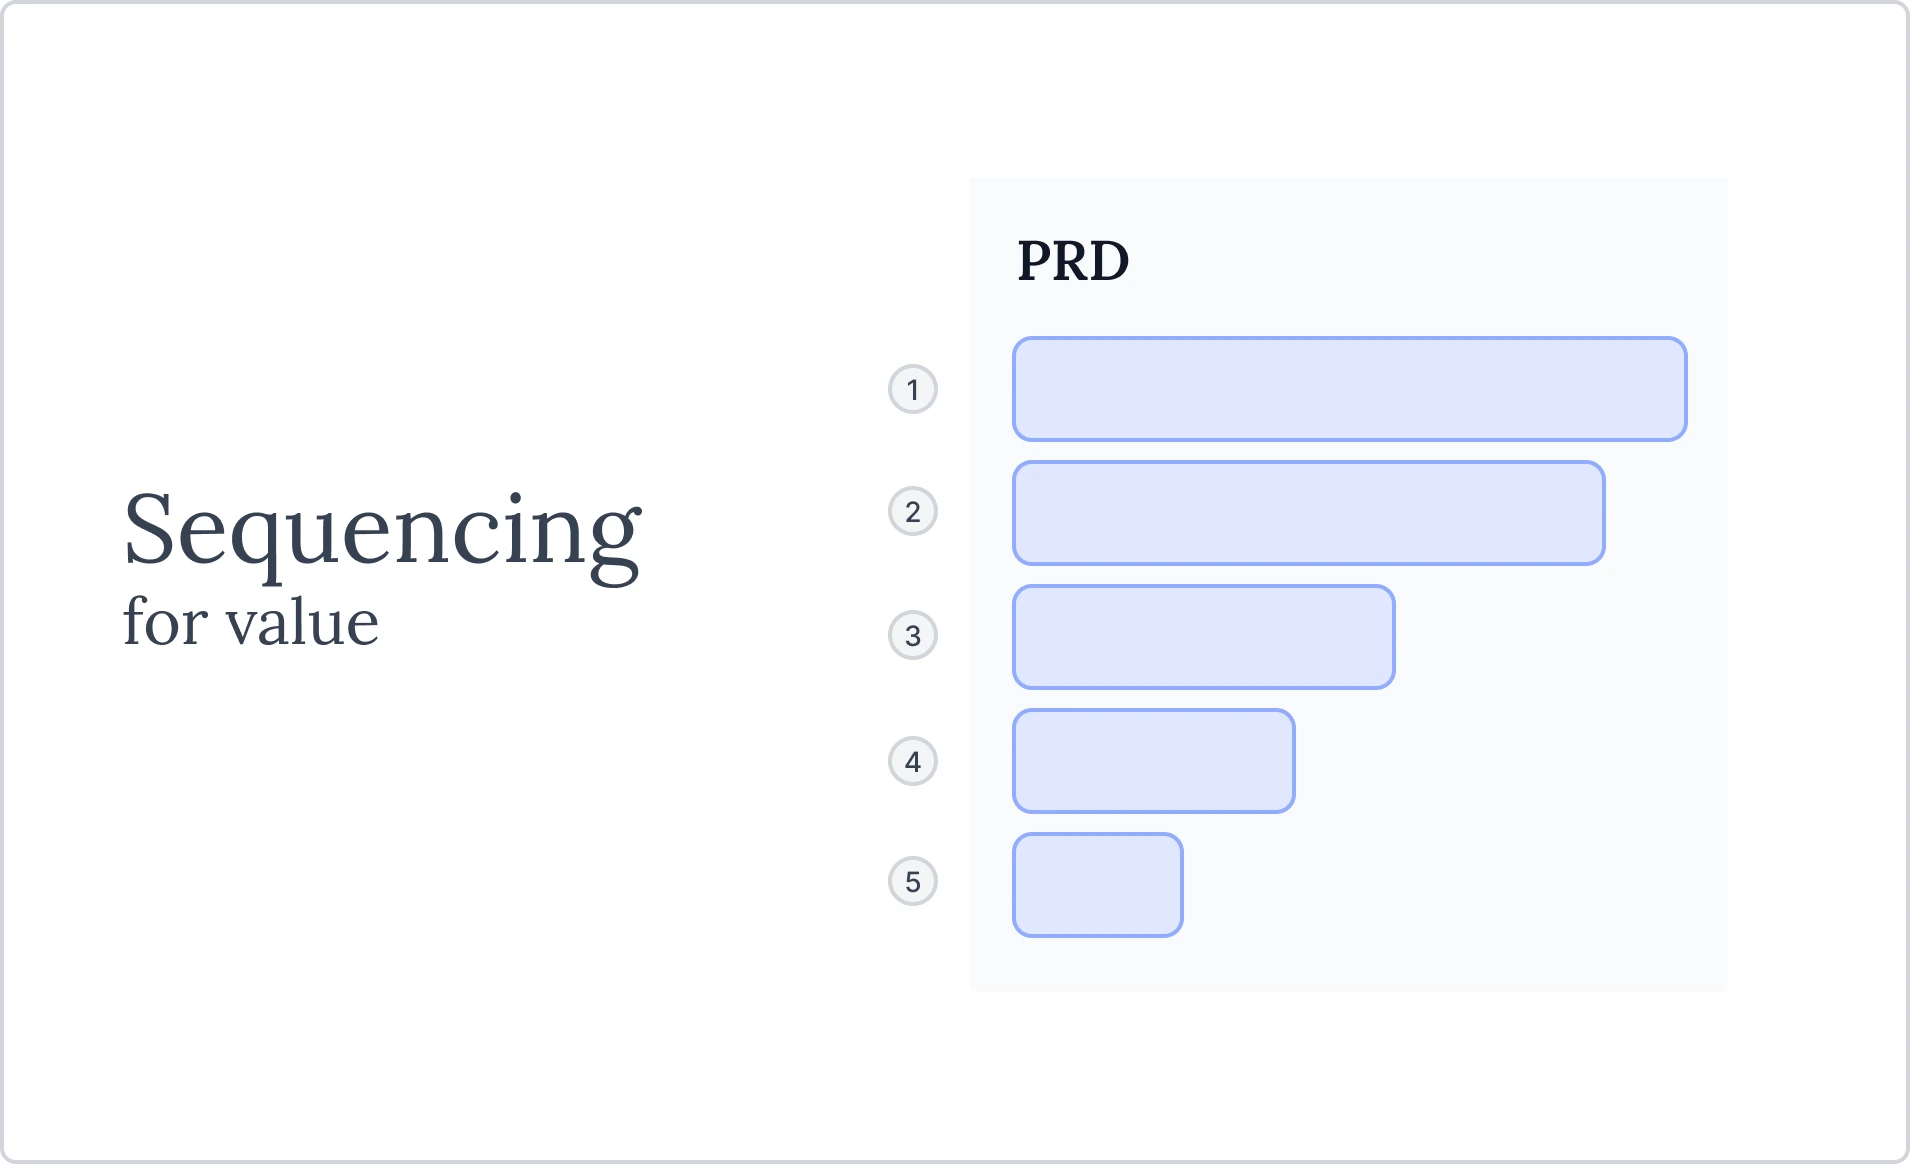Viewport: 1910px width, 1164px height.
Task: Click the number 4 circle badge
Action: [912, 761]
